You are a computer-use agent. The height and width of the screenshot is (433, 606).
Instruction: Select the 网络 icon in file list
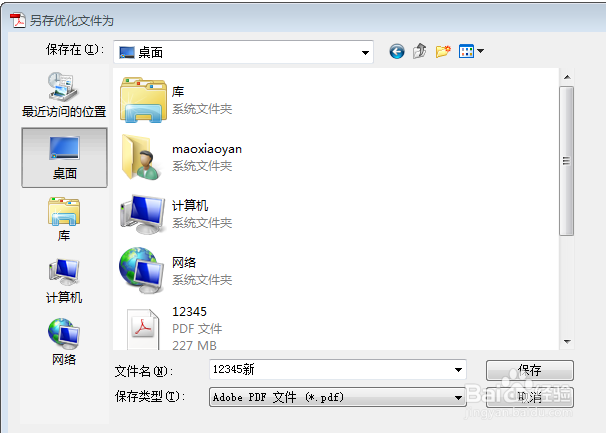pos(141,271)
